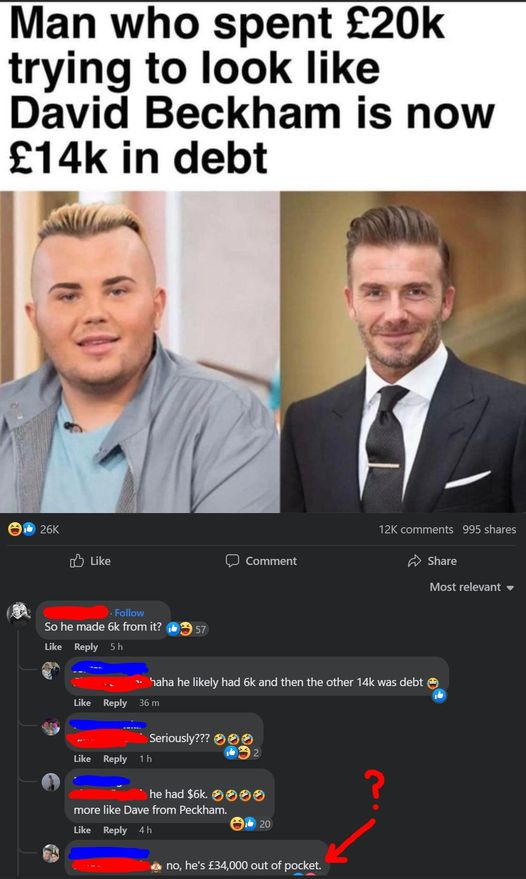
Task: Like the 'So he made 6k from it?' comment
Action: tap(53, 646)
